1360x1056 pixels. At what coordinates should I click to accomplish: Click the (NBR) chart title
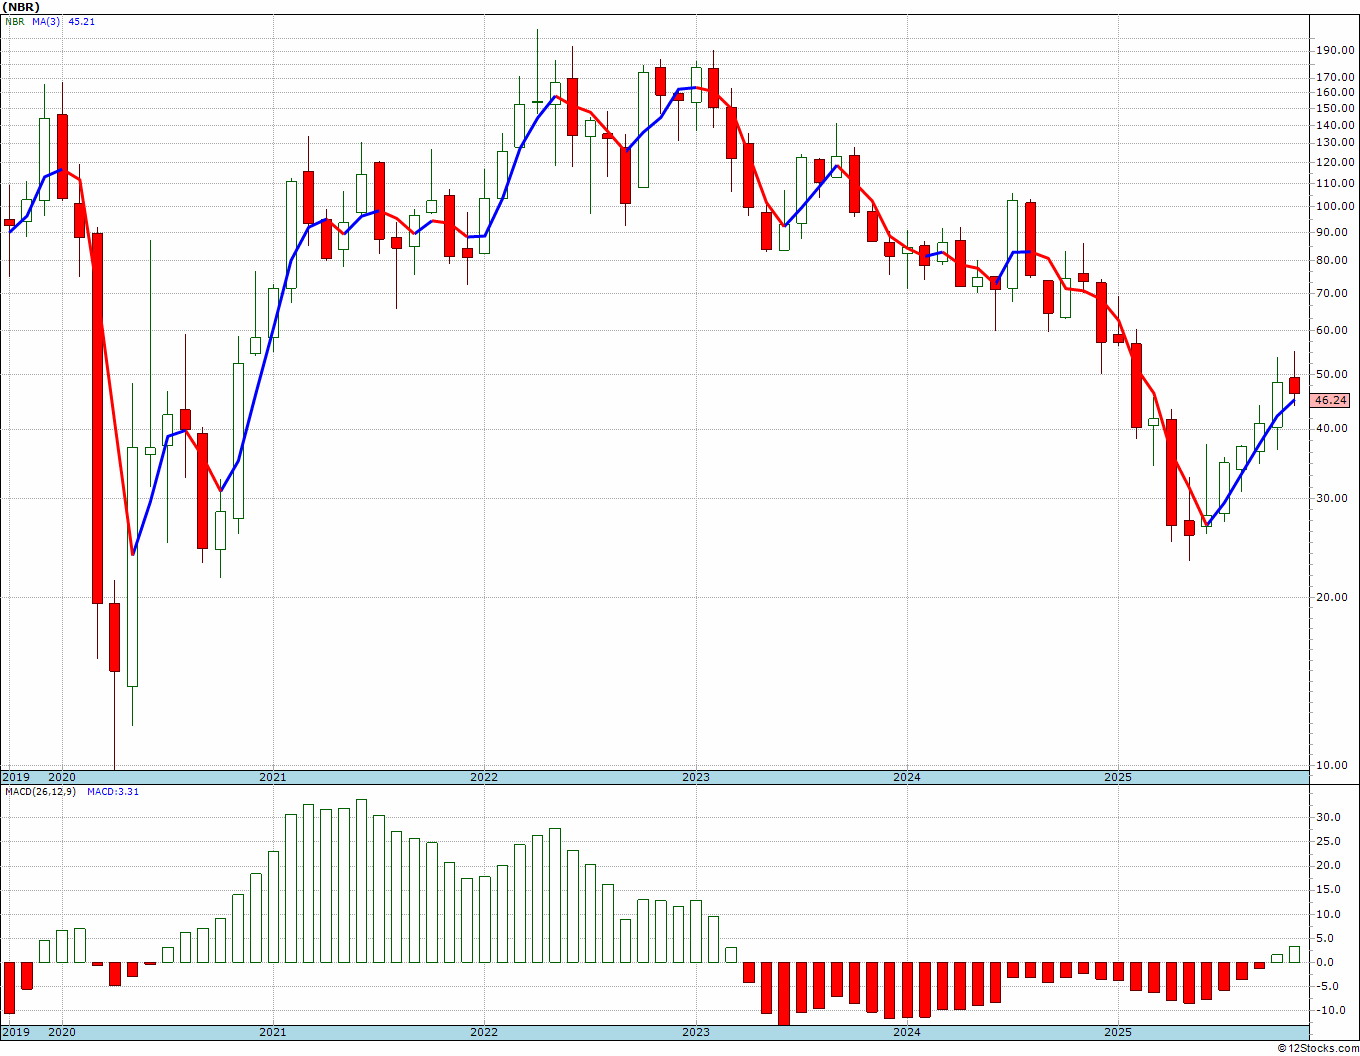[x=19, y=7]
